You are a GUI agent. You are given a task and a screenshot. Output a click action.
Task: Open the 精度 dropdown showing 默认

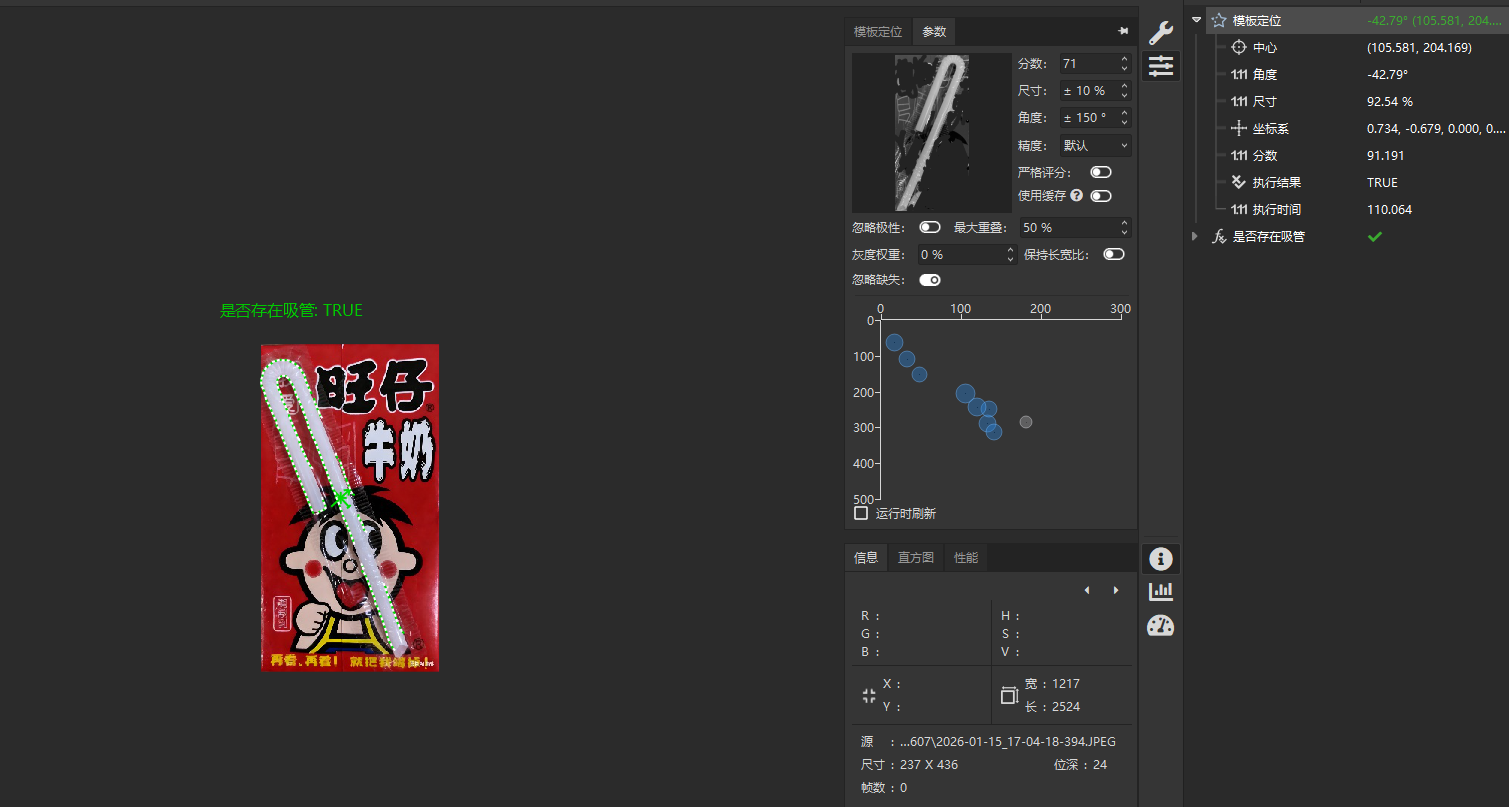[x=1095, y=144]
